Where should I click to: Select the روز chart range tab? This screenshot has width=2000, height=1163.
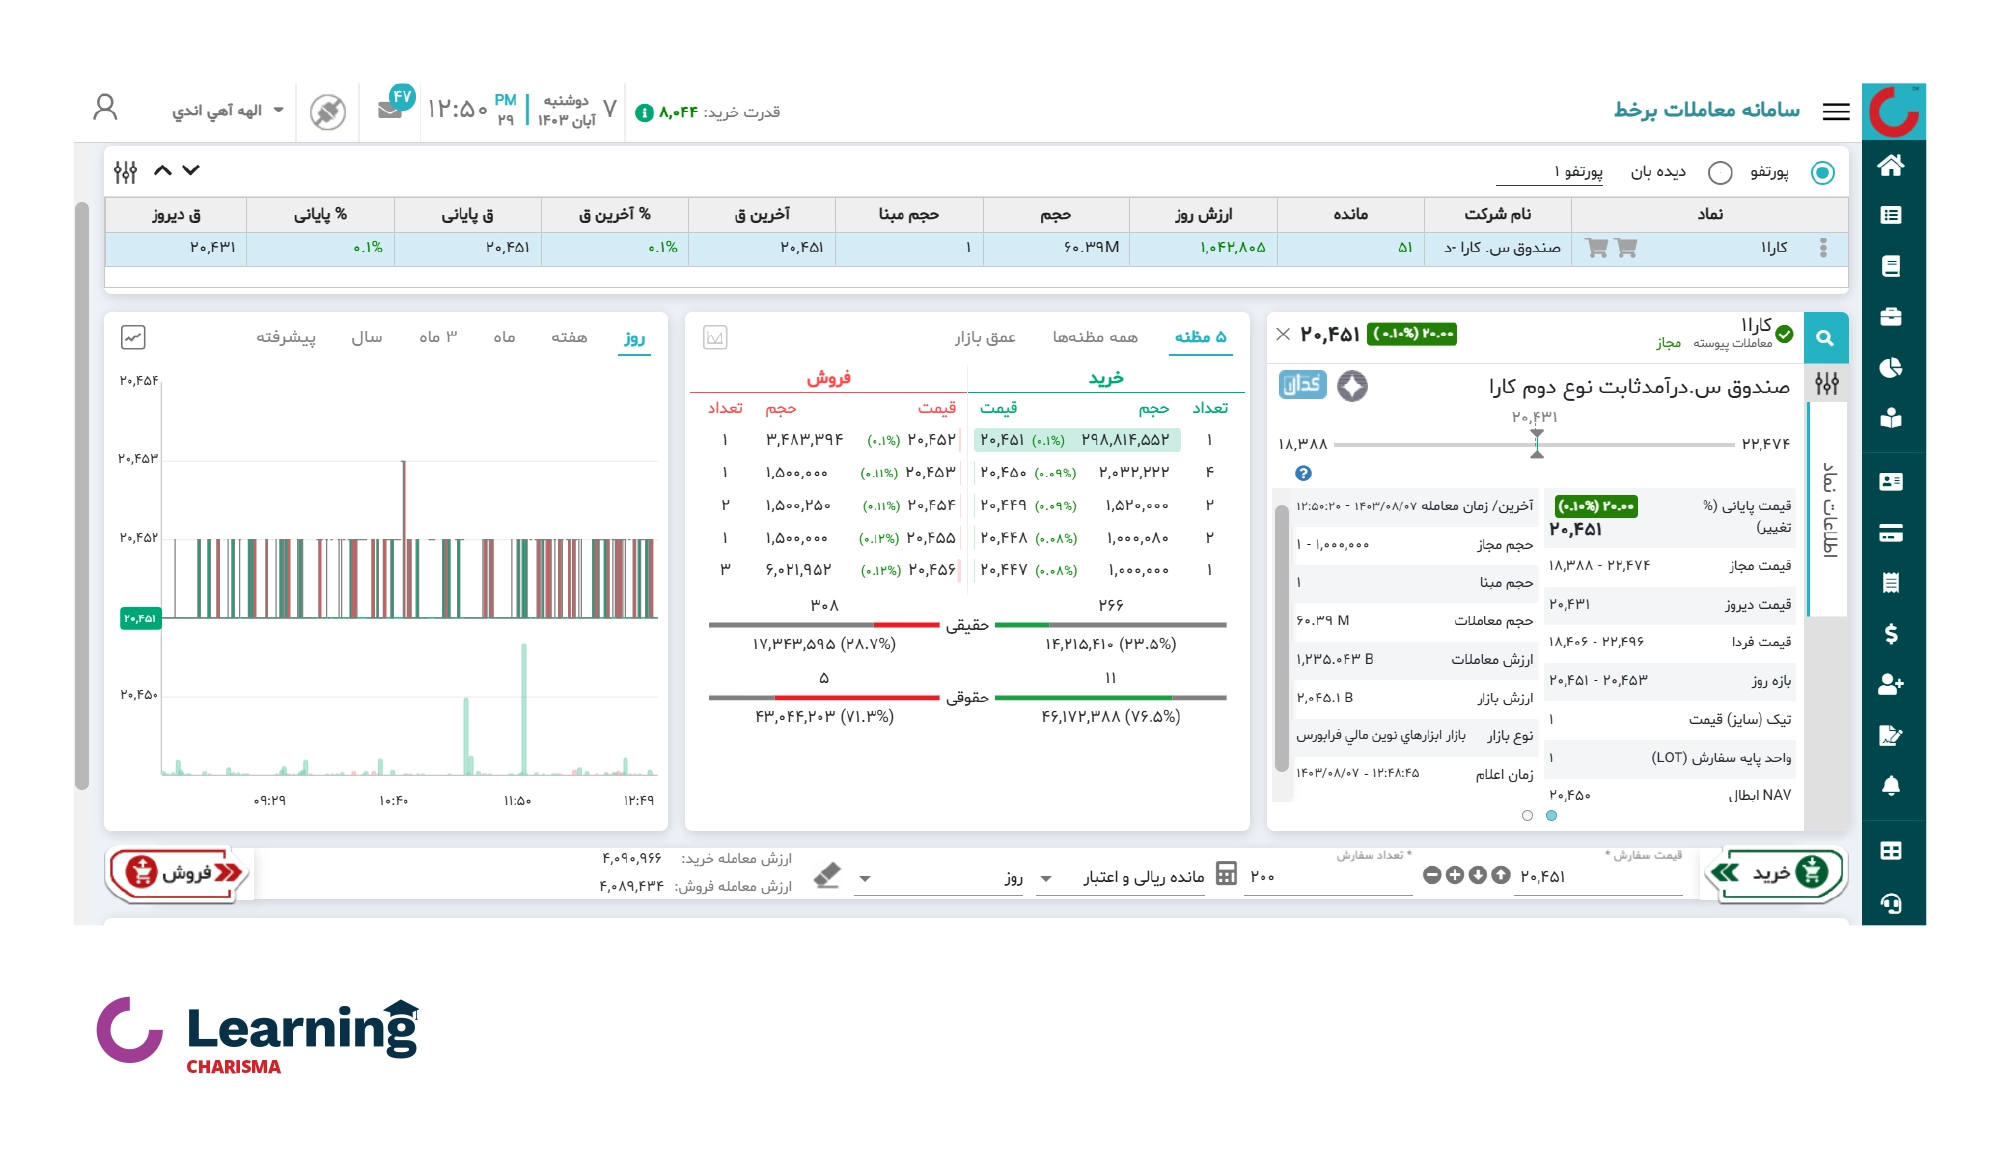[x=634, y=338]
